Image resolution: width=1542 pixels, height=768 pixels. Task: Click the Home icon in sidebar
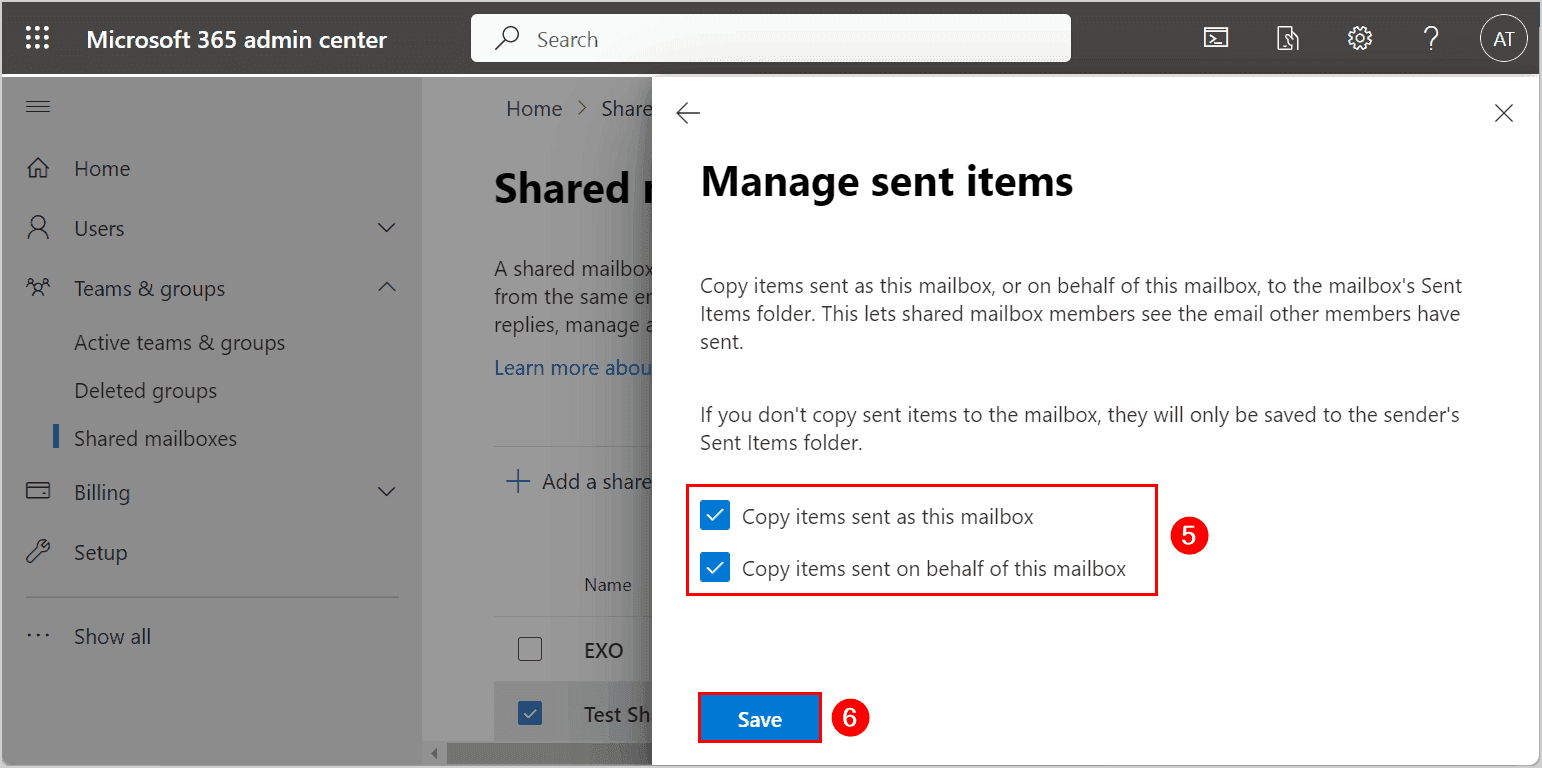[38, 168]
